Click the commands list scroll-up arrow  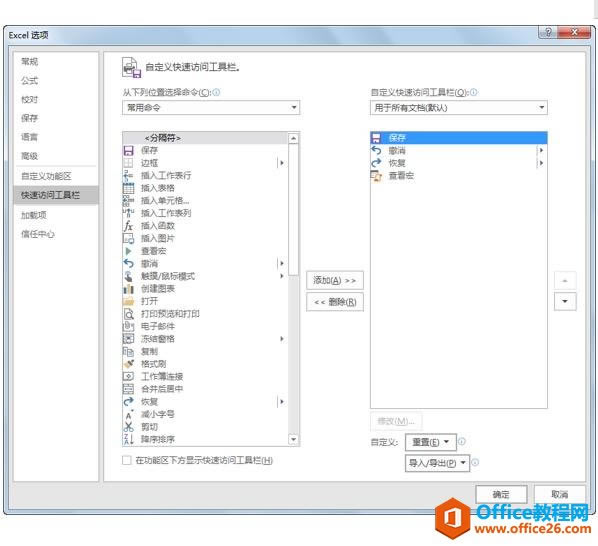(x=293, y=138)
